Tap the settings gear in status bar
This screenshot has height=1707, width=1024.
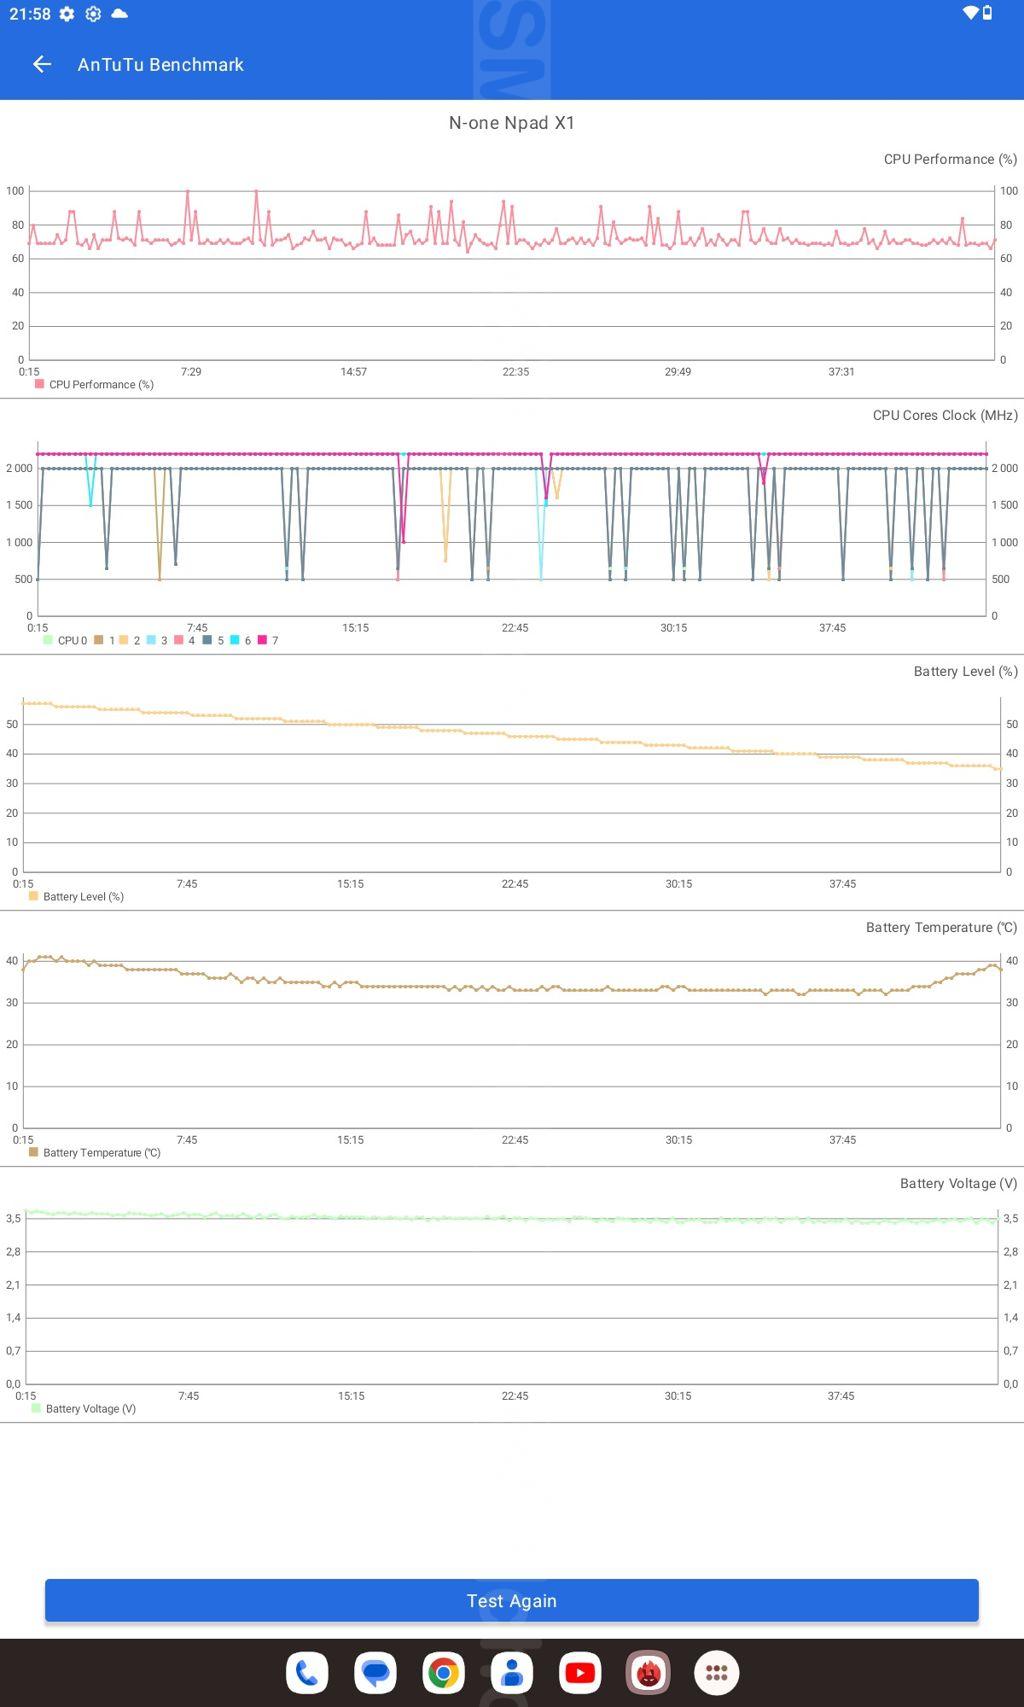(x=67, y=14)
